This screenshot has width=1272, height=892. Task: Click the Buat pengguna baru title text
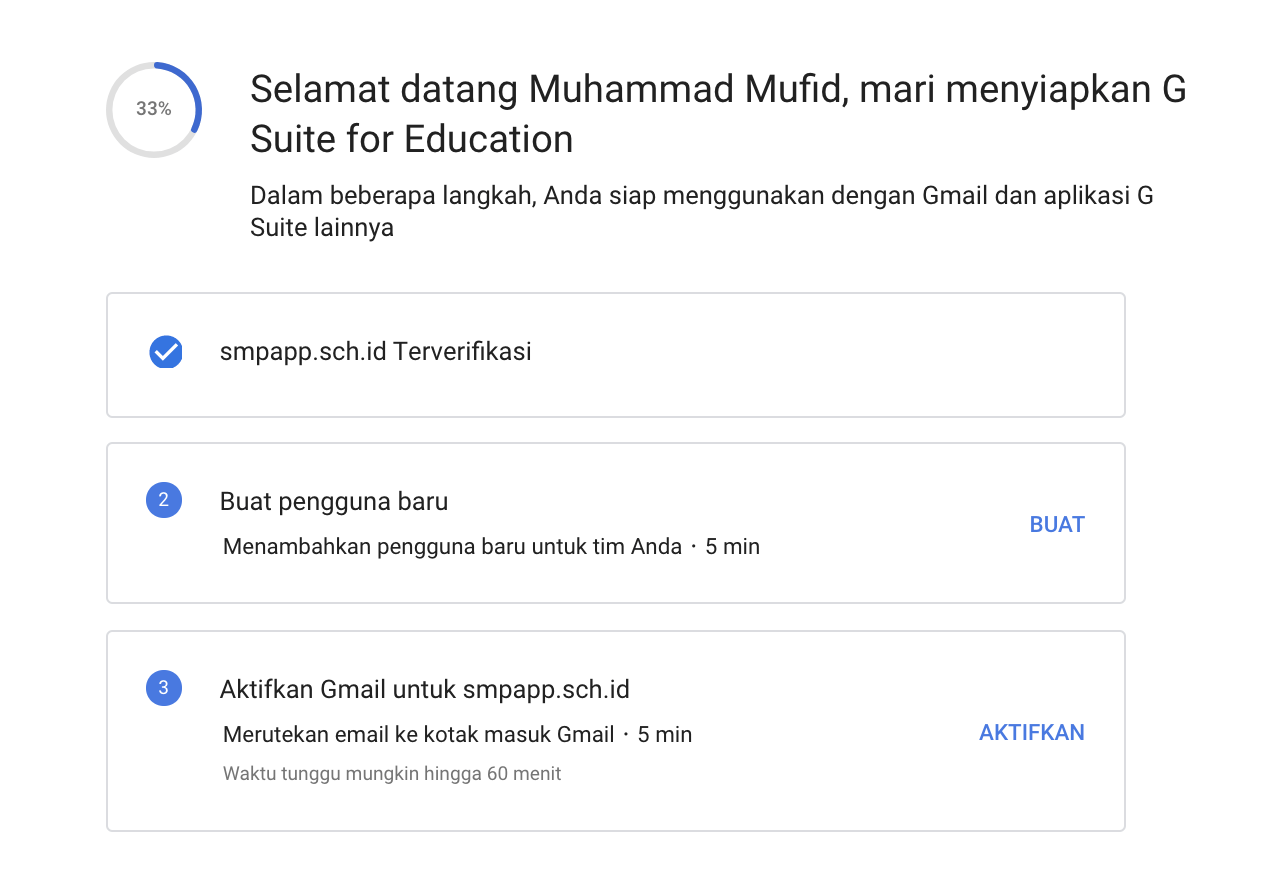click(334, 501)
